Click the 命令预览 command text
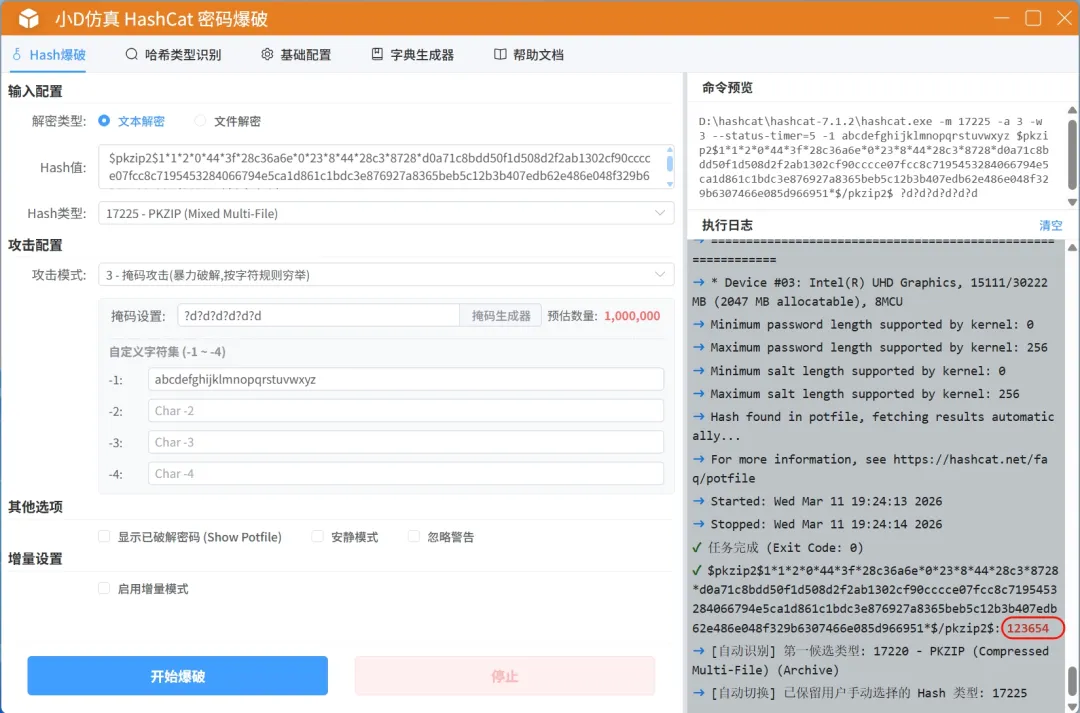 (x=873, y=156)
